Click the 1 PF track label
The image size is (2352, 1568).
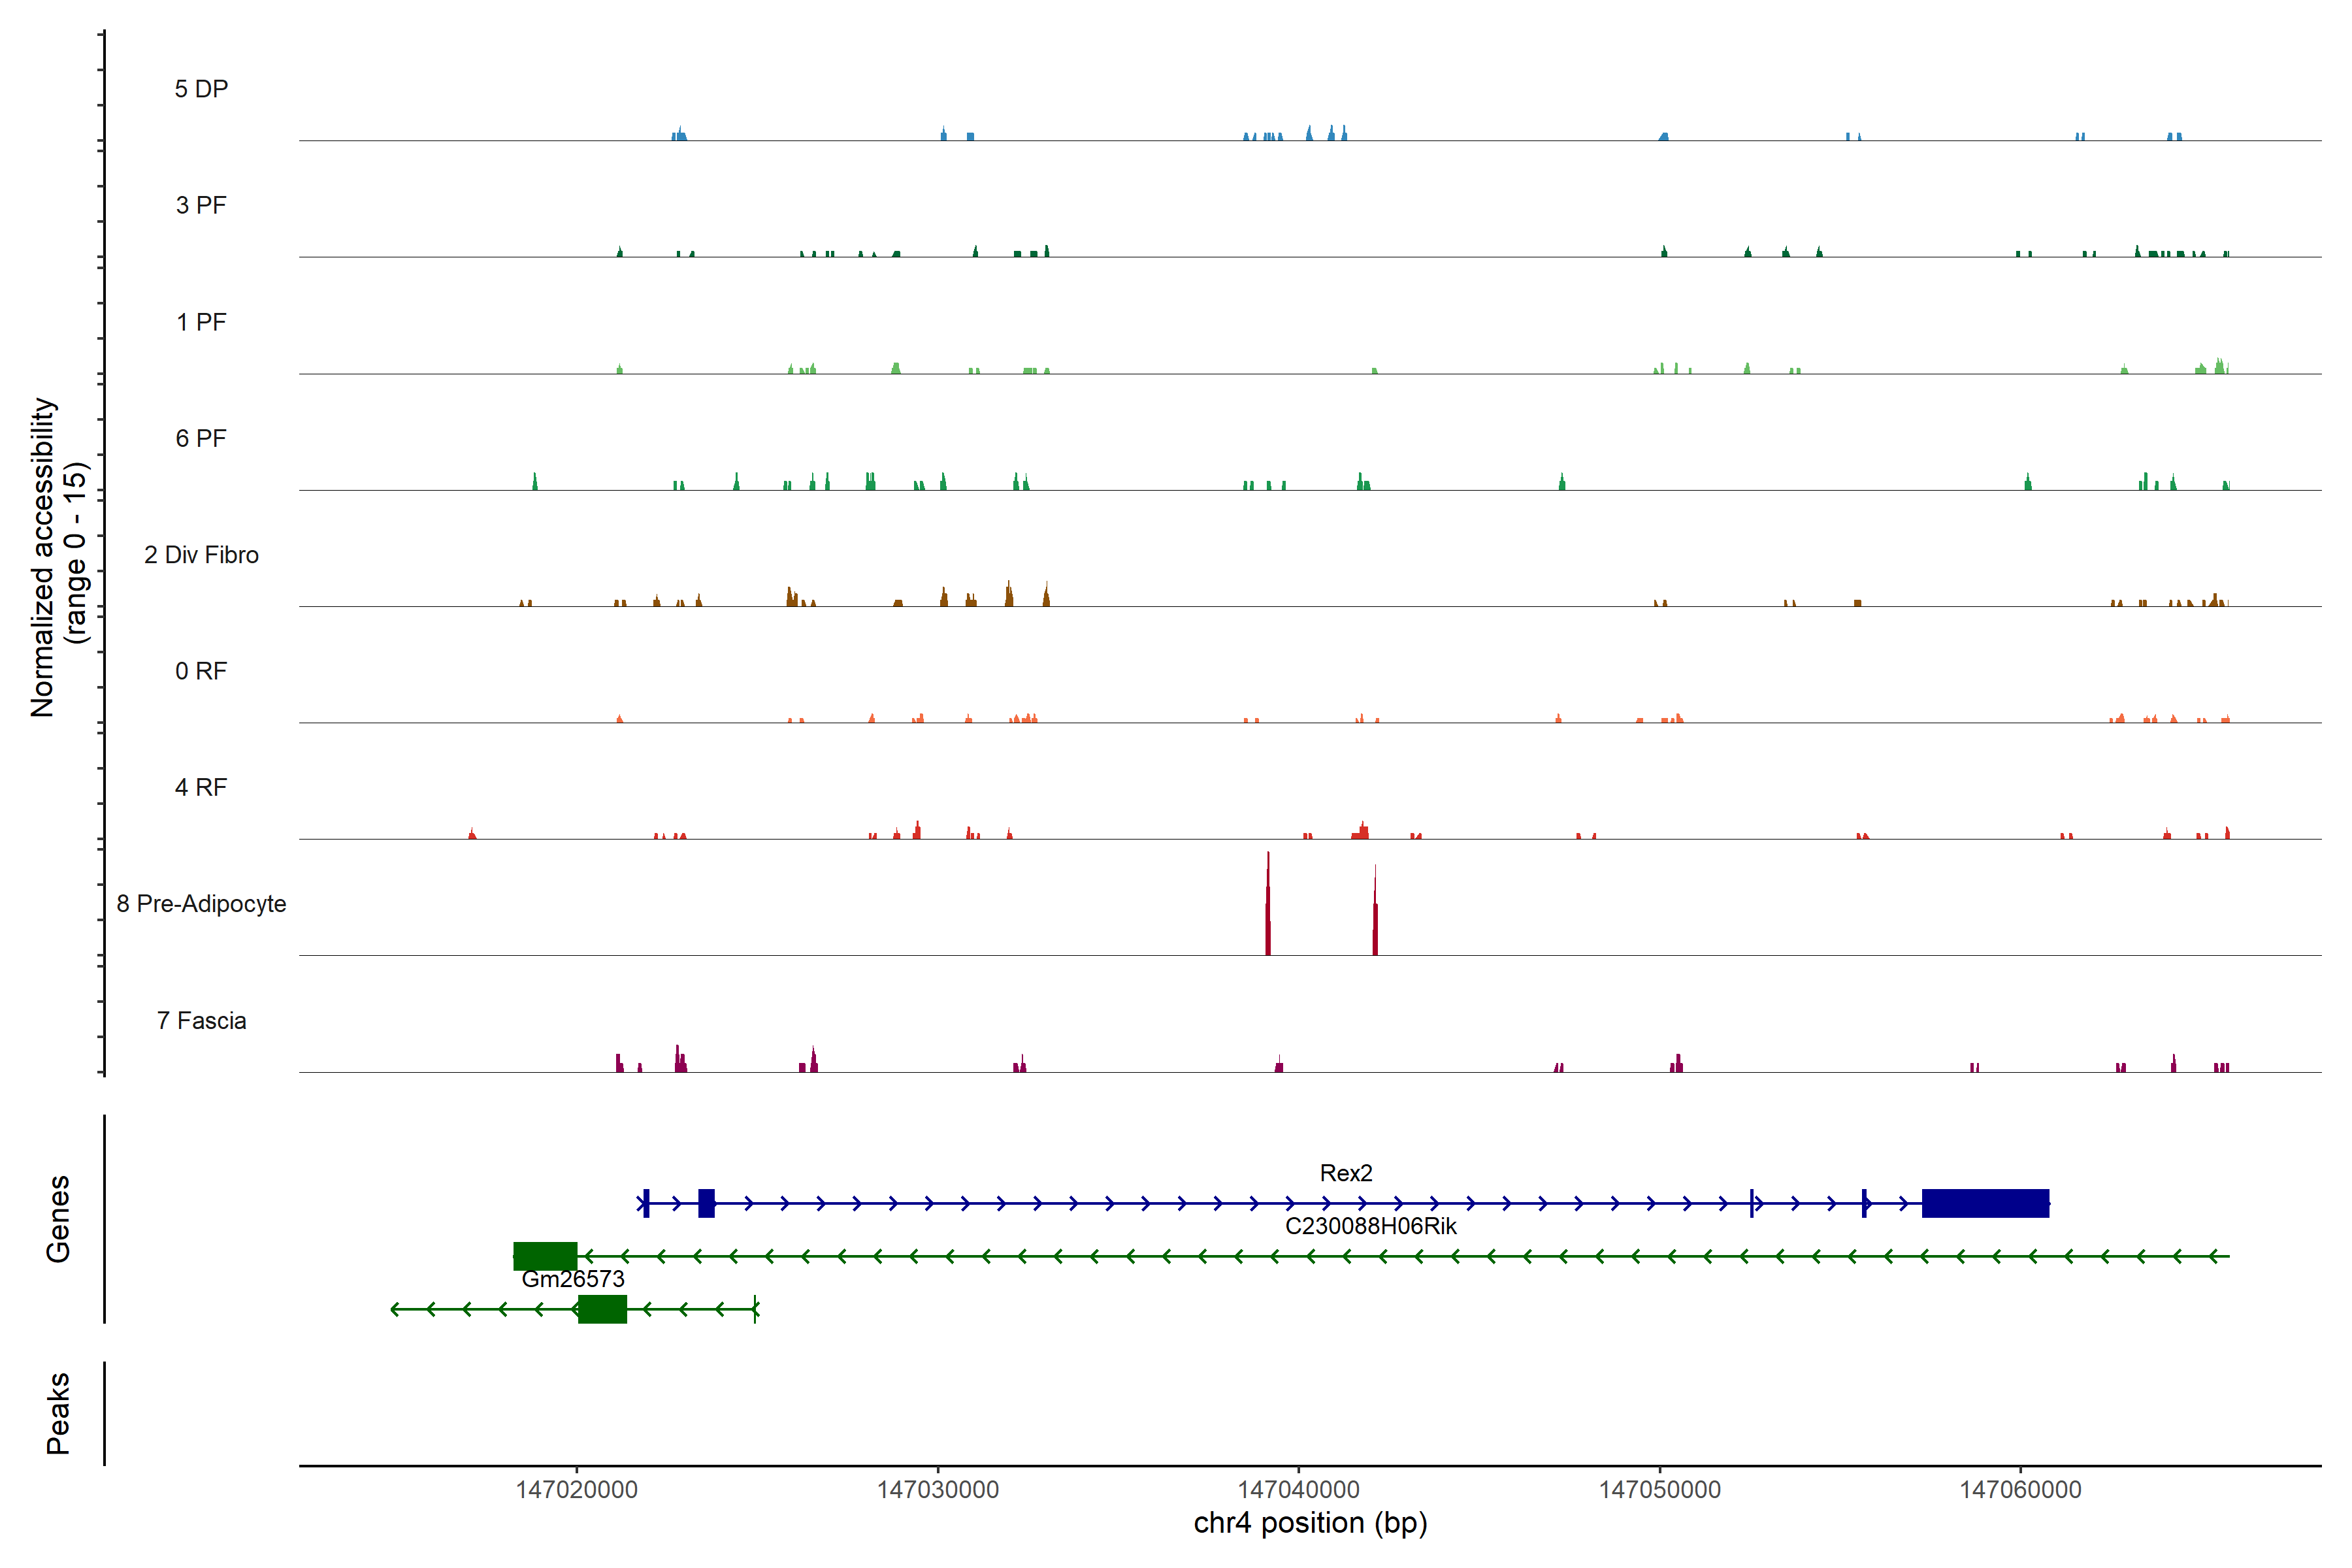click(201, 322)
